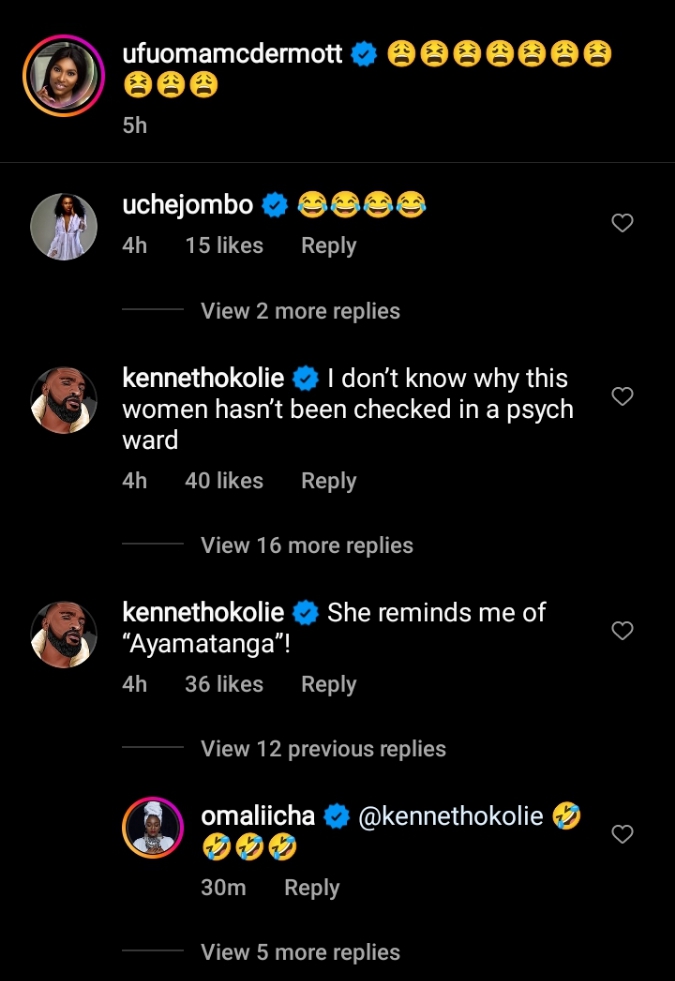Tap heart on omaliicha's reply
675x981 pixels.
point(622,834)
